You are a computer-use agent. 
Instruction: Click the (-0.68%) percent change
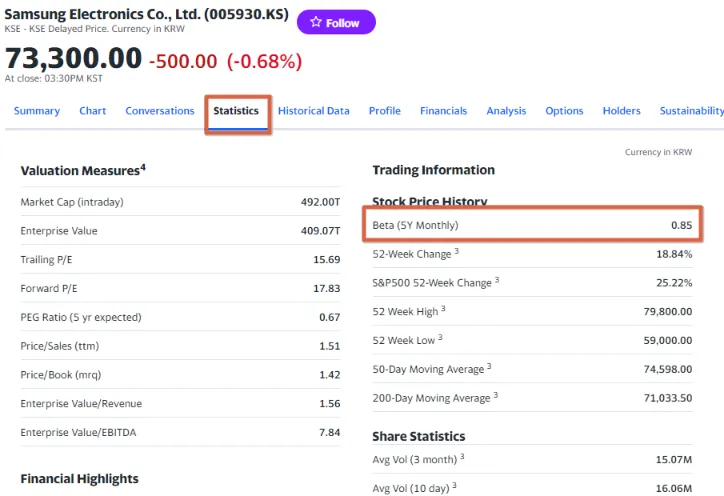264,61
